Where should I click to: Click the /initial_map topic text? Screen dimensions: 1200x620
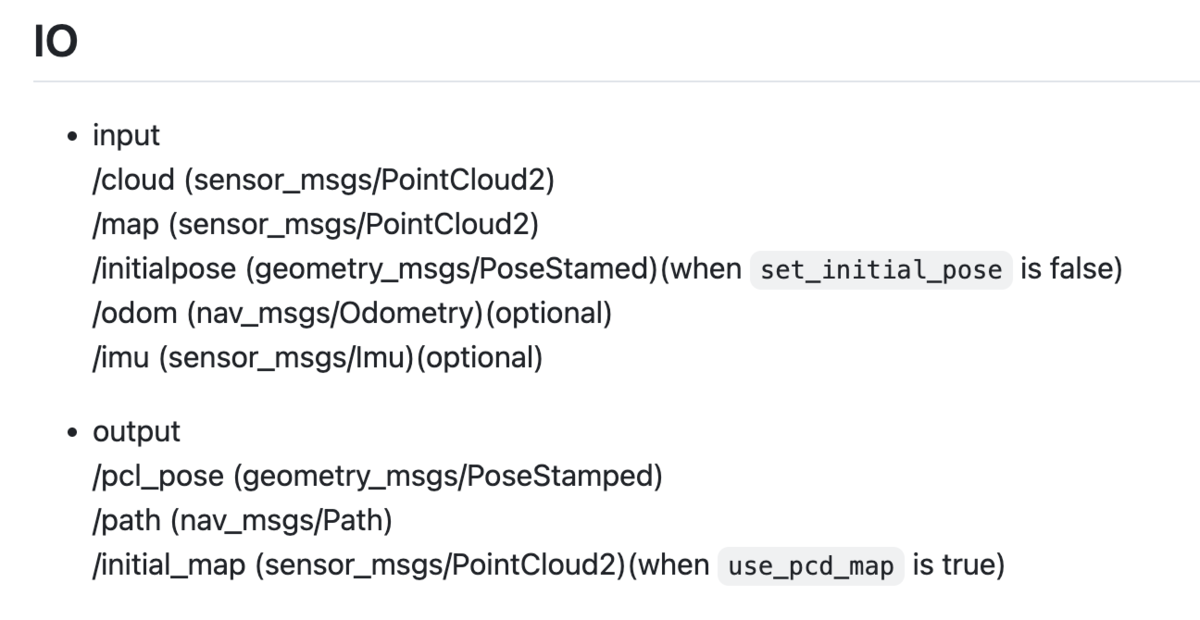coord(169,566)
